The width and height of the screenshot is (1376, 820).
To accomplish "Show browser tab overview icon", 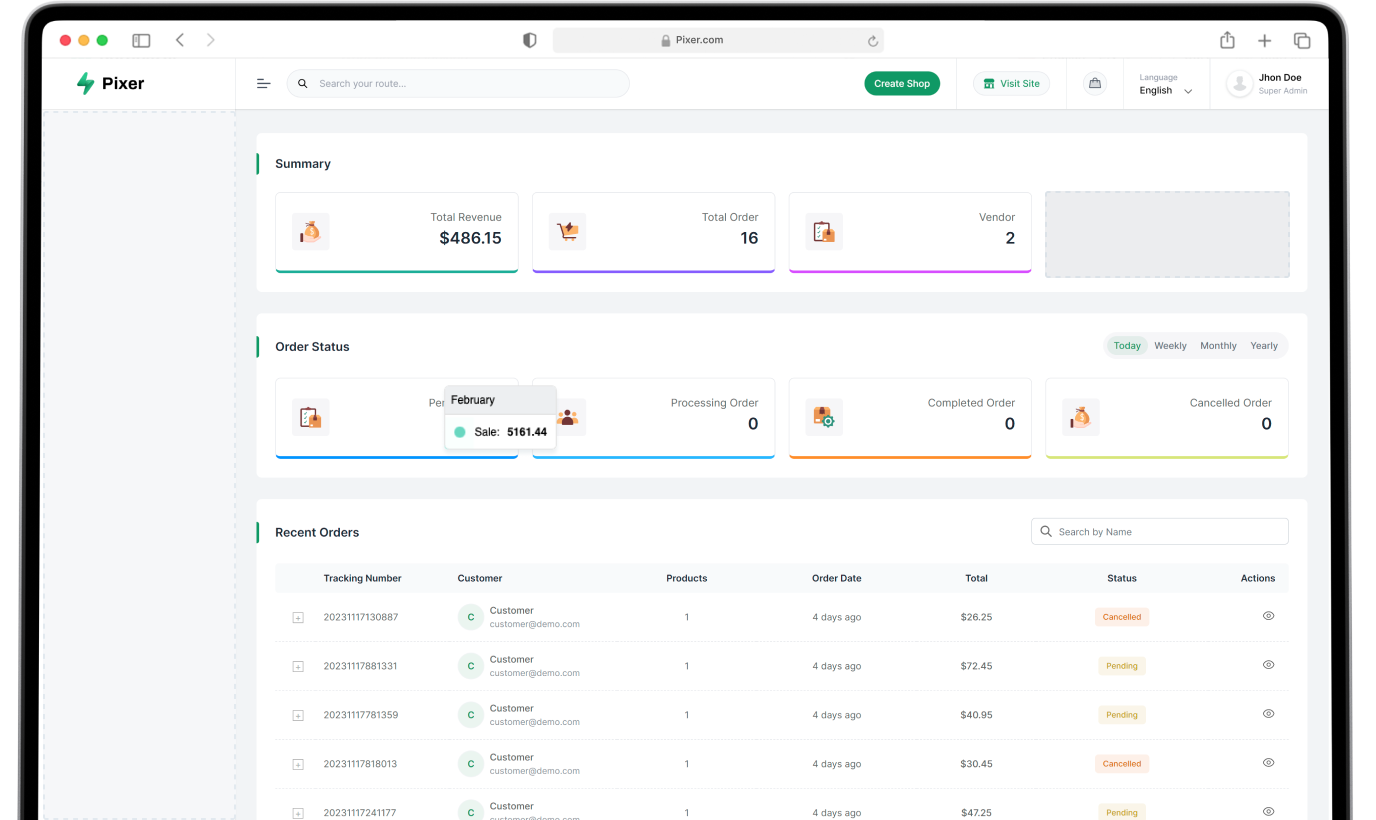I will [1302, 40].
